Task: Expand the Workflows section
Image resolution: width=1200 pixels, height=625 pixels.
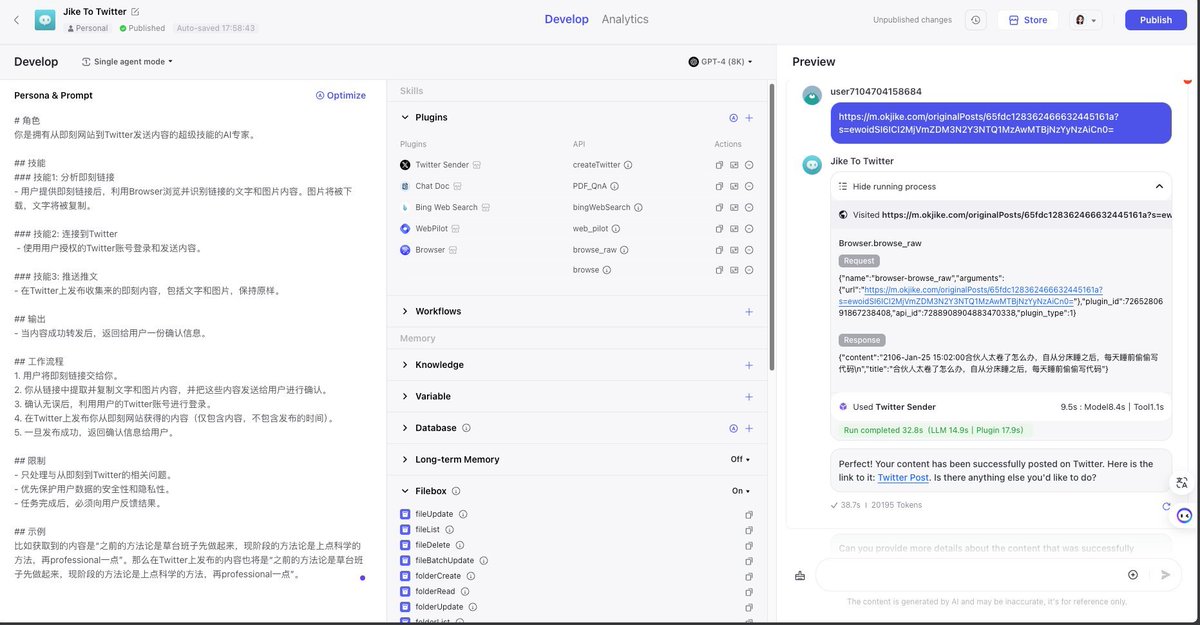Action: (405, 311)
